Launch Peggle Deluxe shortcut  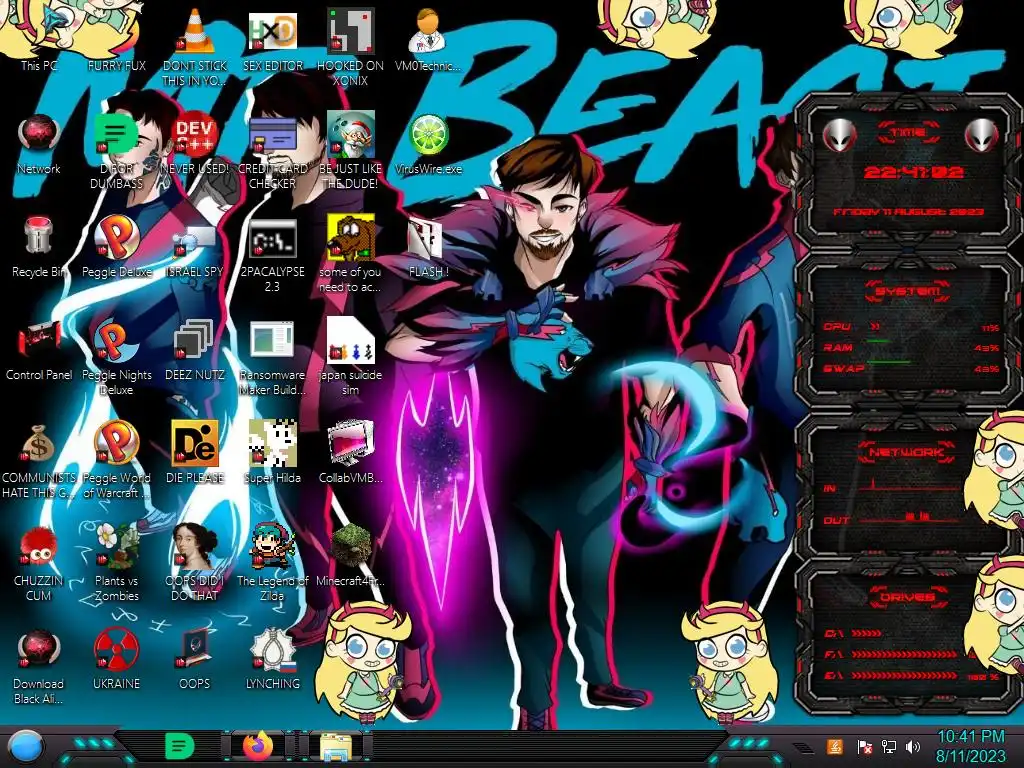click(x=117, y=247)
